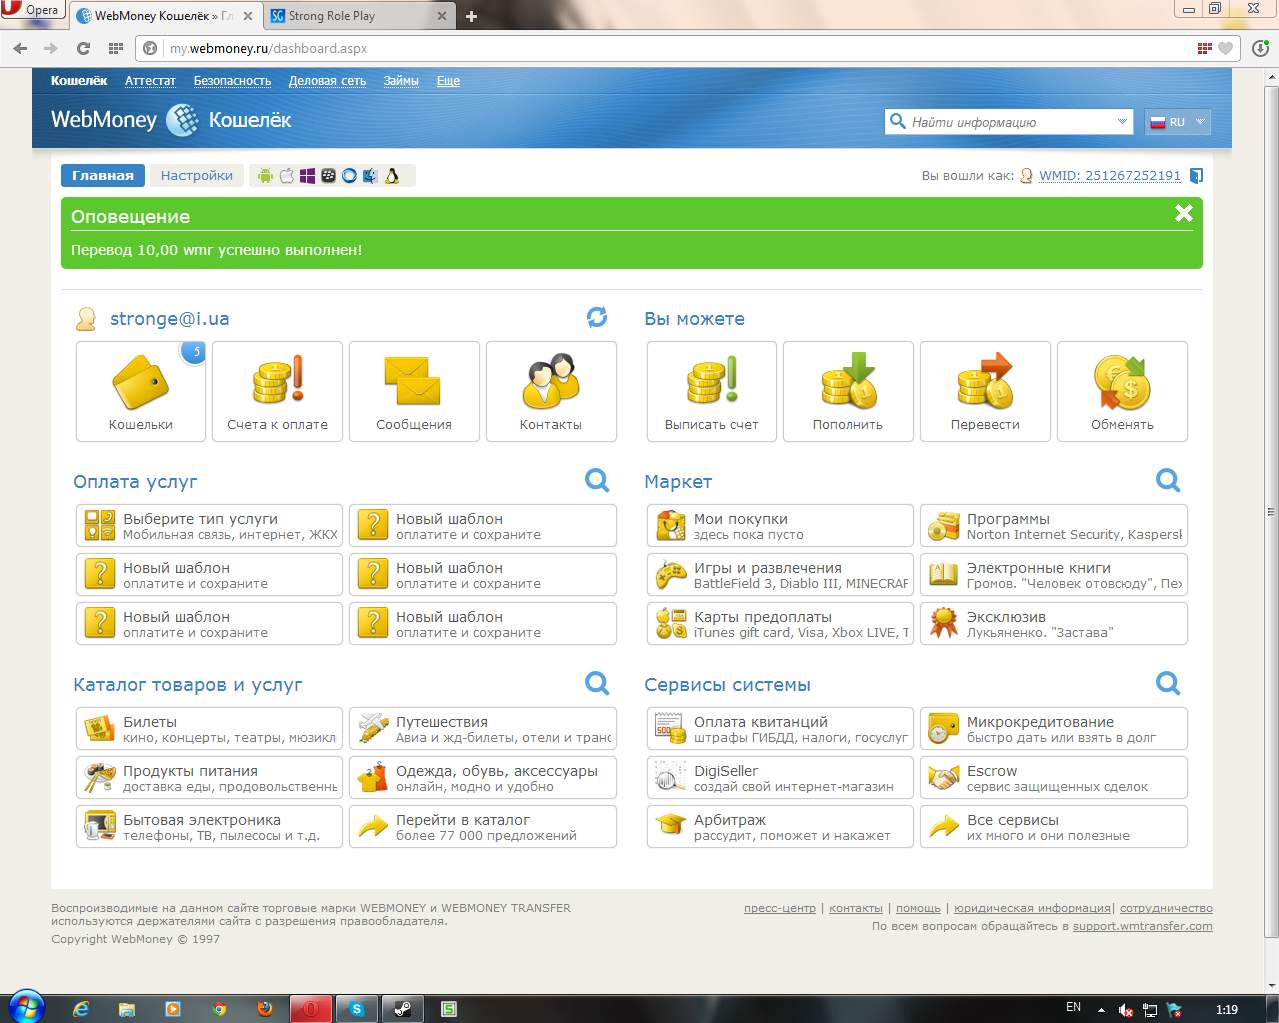Image resolution: width=1279 pixels, height=1023 pixels.
Task: Open Игры и развлечения category
Action: (x=780, y=575)
